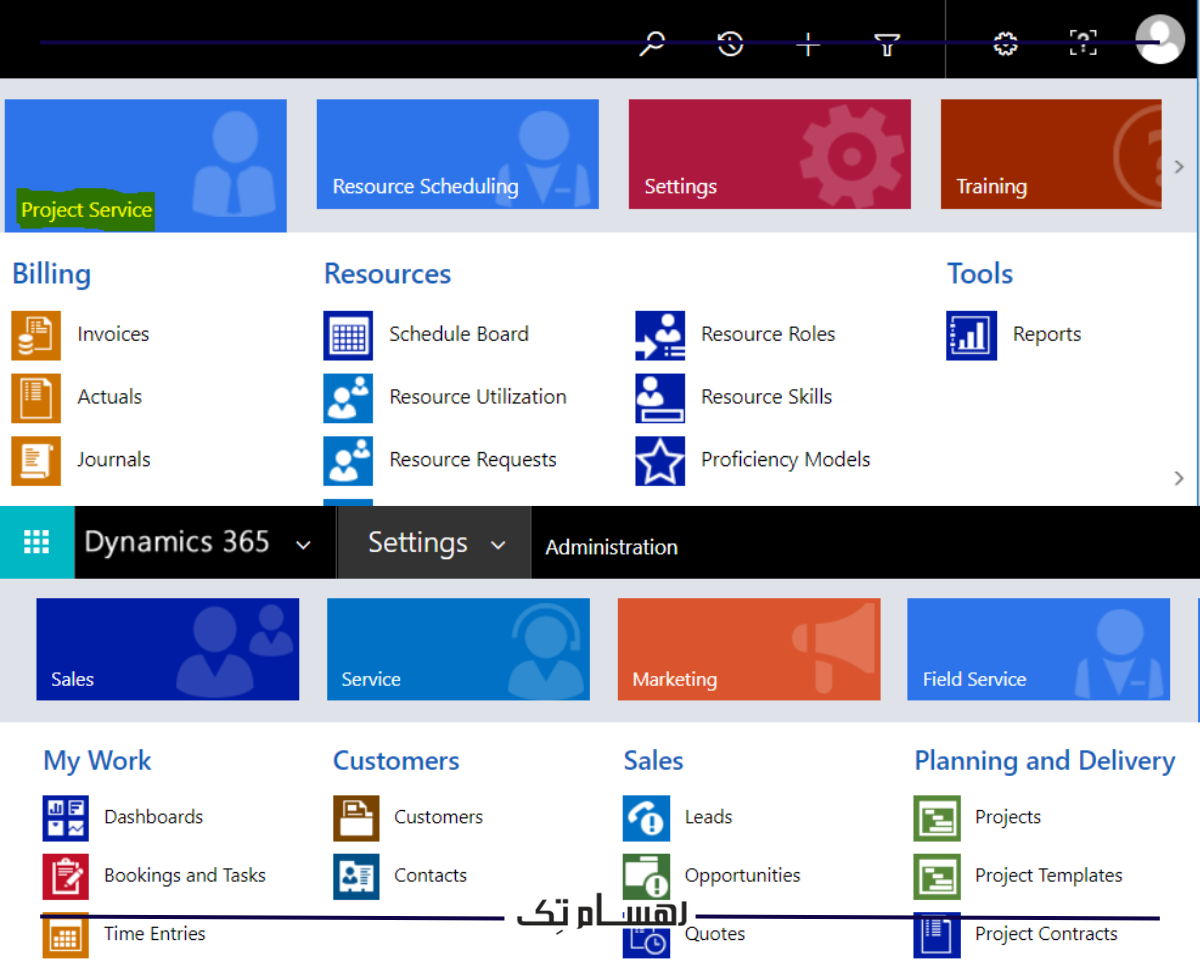Select the Resource Scheduling tile
This screenshot has width=1200, height=960.
click(x=457, y=154)
